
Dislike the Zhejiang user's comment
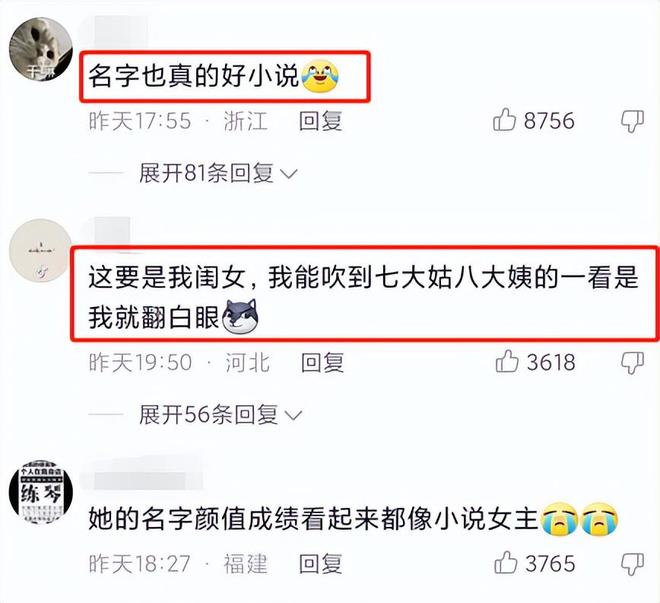coord(633,122)
